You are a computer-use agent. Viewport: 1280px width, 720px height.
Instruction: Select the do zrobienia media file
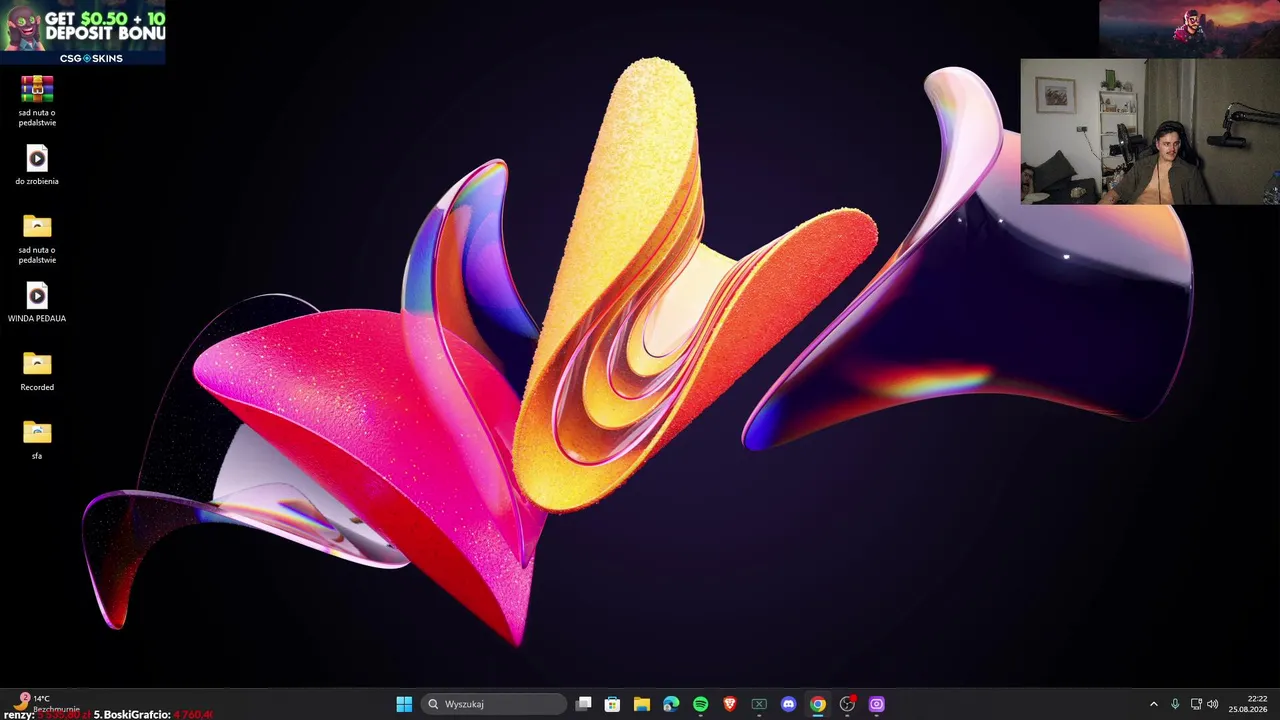coord(37,165)
